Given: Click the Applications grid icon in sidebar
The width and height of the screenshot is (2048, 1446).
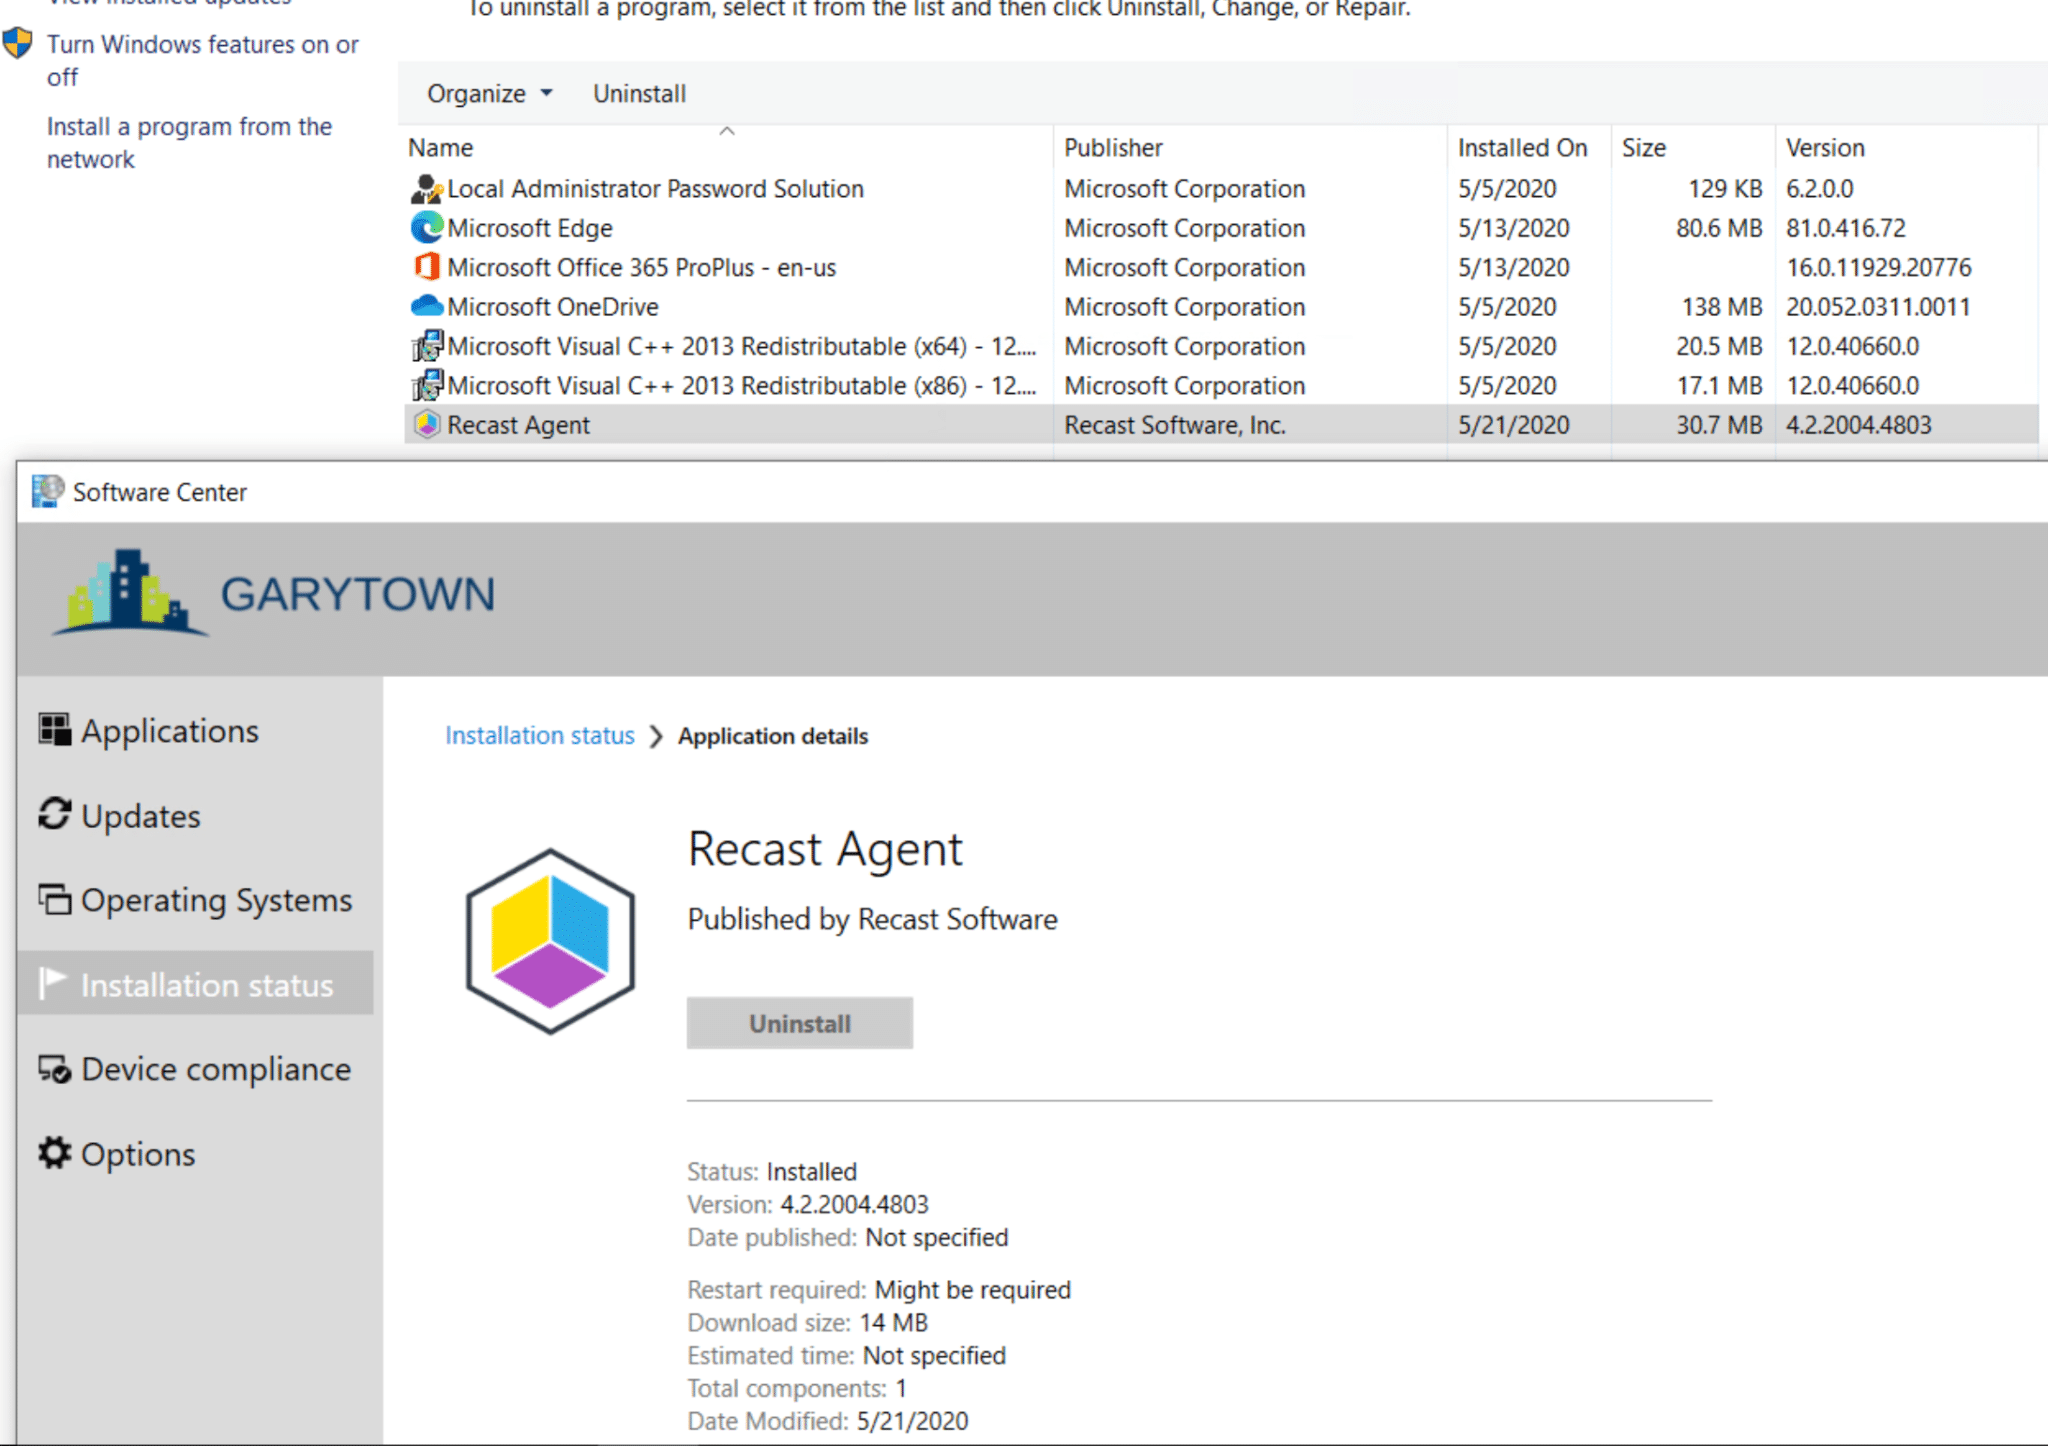Looking at the screenshot, I should pos(54,730).
